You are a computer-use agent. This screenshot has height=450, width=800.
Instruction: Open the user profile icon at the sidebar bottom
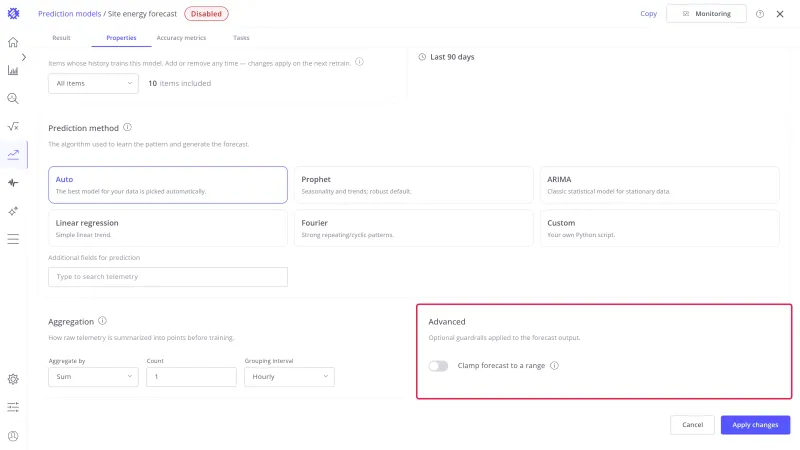(13, 436)
